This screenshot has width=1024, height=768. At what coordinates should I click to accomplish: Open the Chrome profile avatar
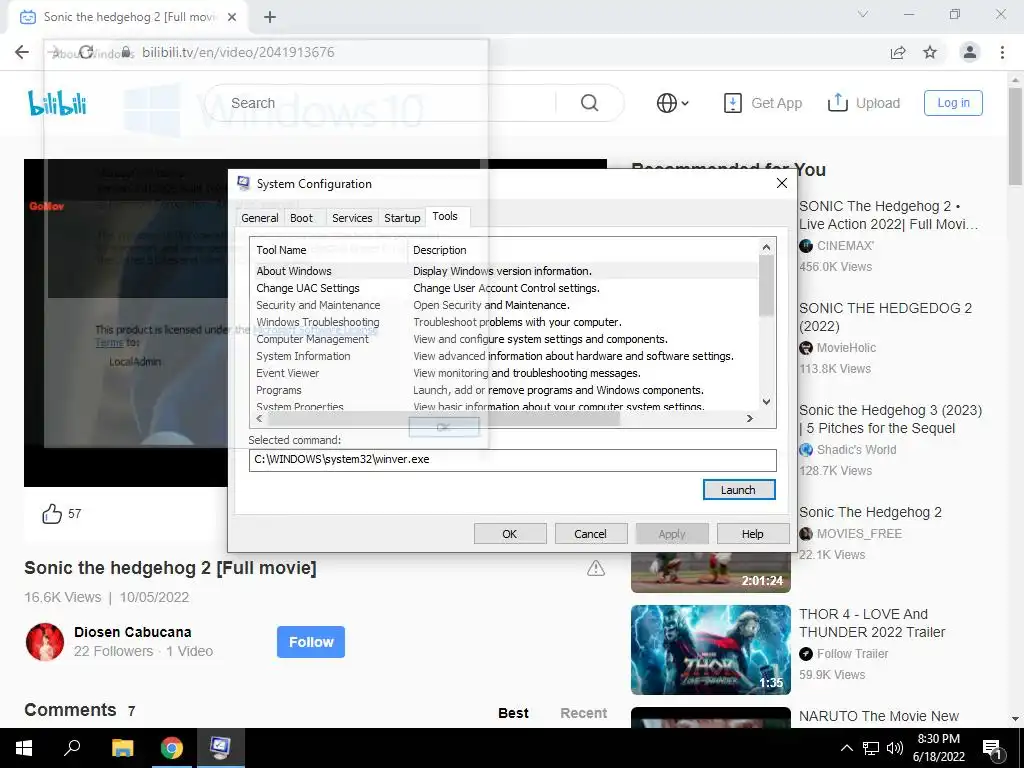[970, 52]
